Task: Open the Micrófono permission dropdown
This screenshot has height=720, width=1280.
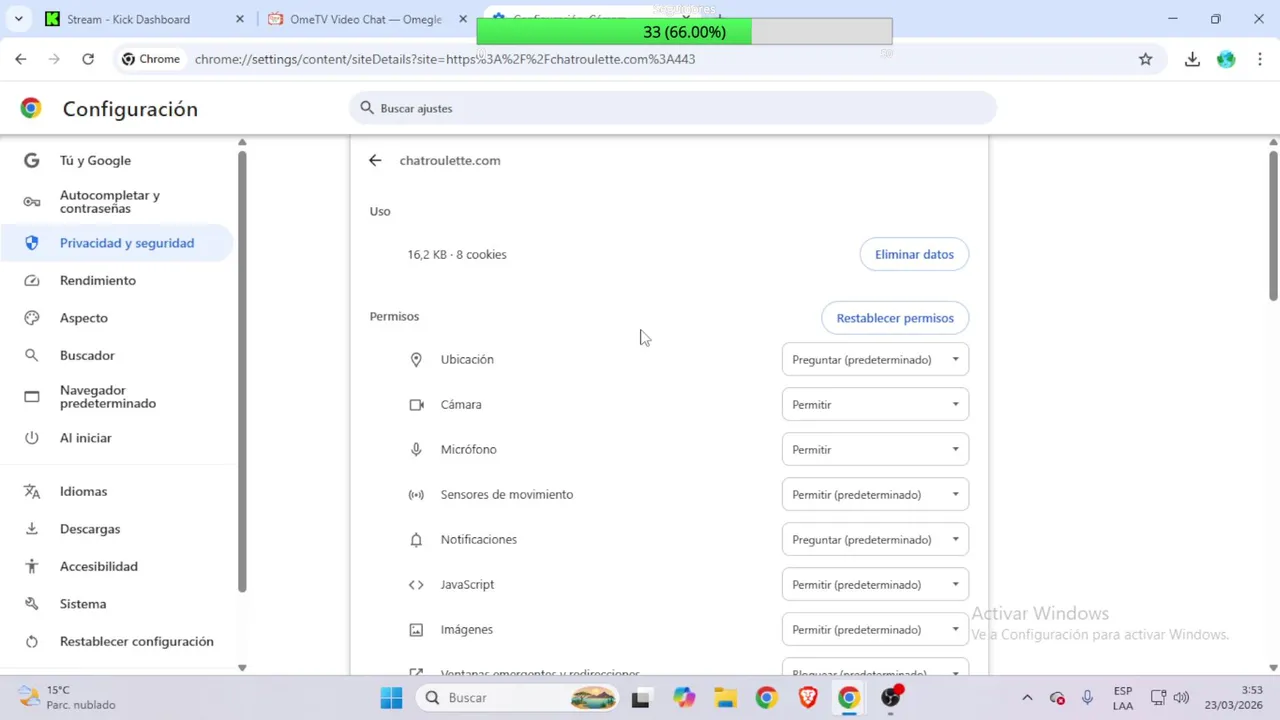Action: [x=875, y=449]
